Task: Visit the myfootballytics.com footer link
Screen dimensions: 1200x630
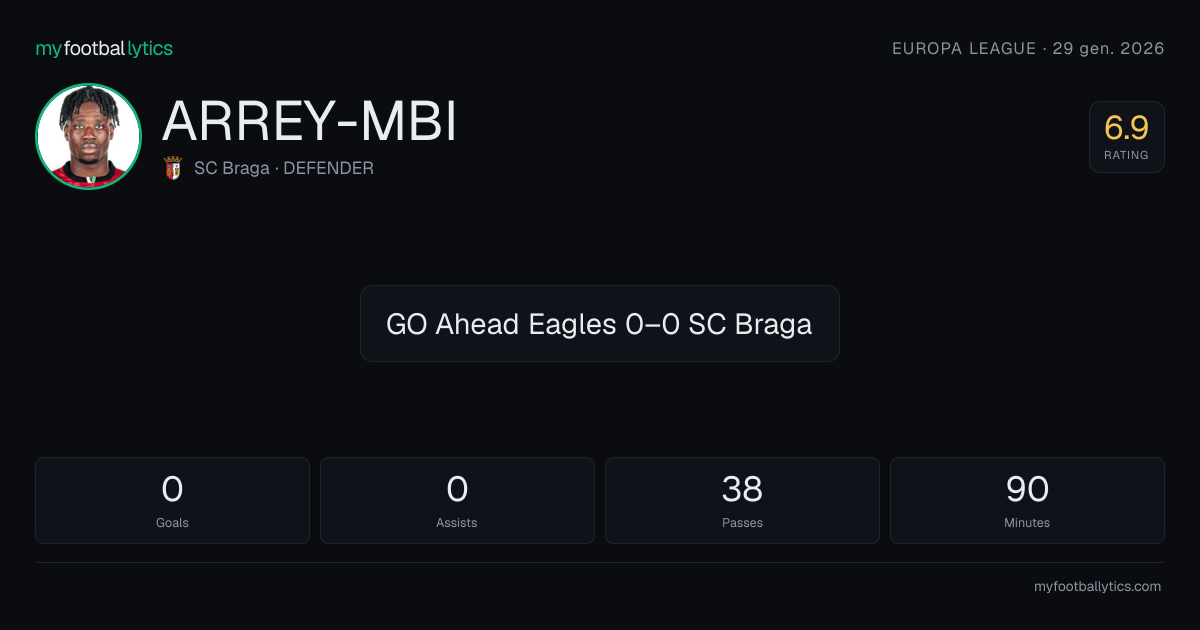Action: [x=1097, y=587]
